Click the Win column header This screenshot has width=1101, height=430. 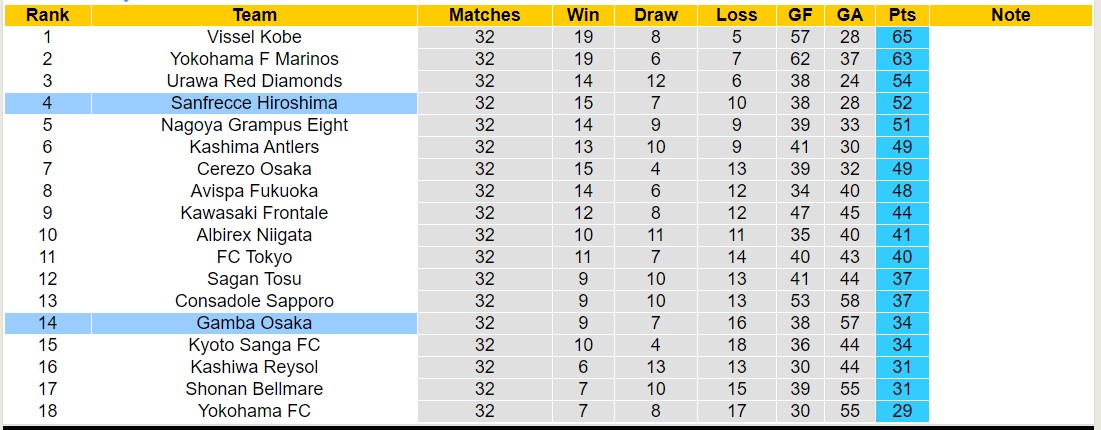583,15
